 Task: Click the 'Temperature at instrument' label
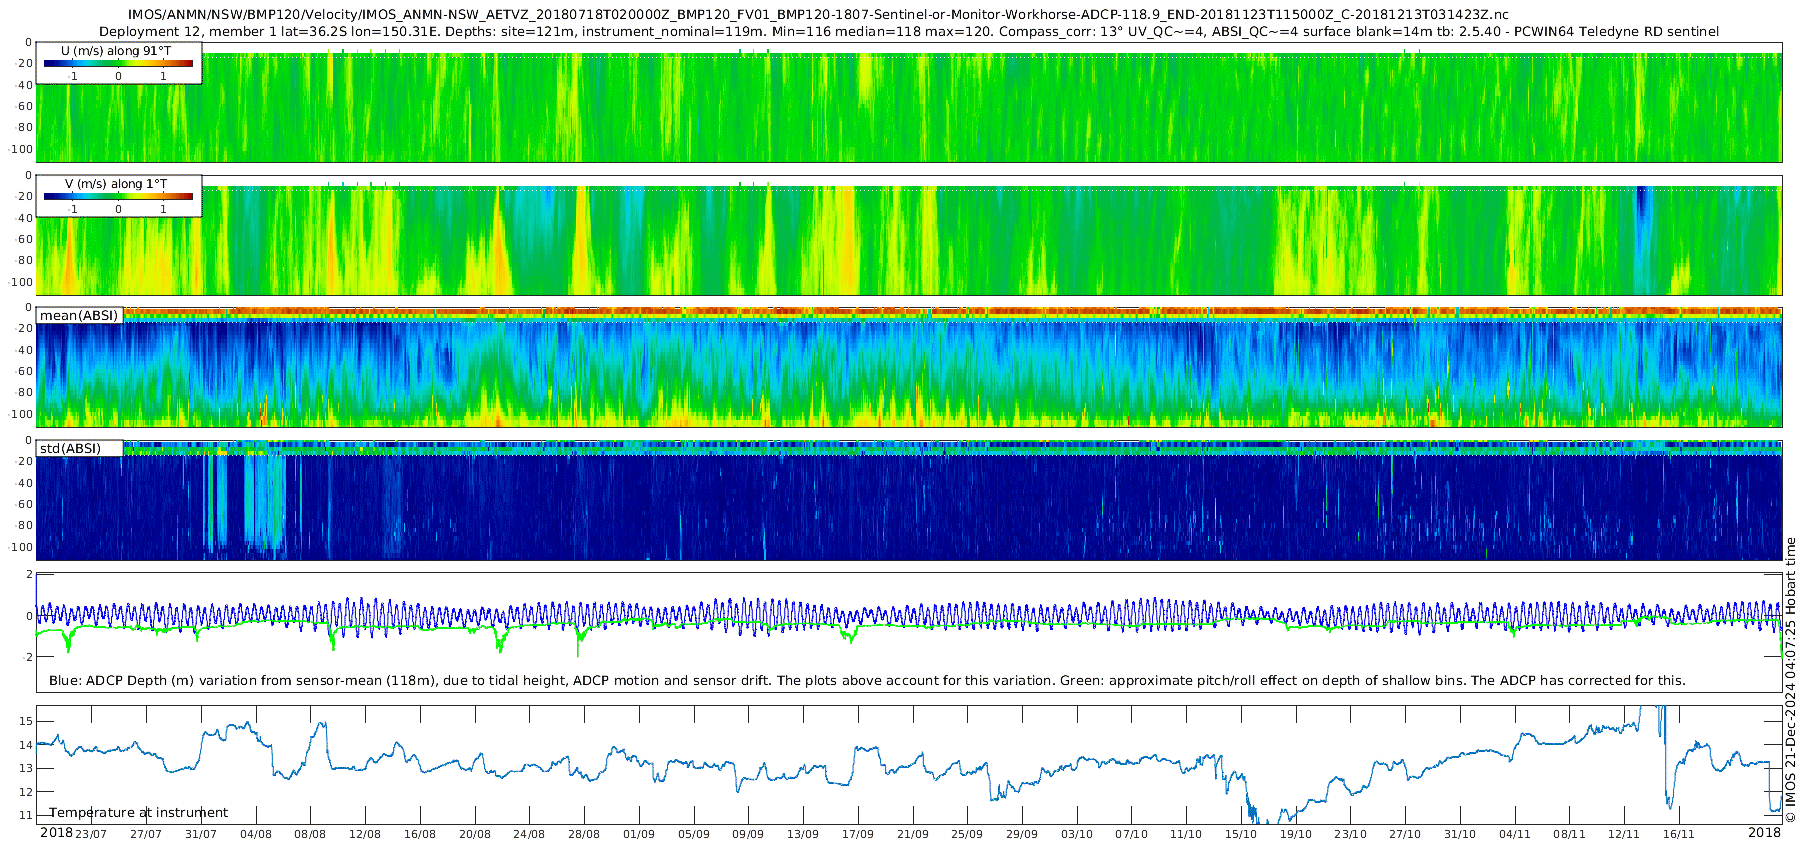pyautogui.click(x=138, y=813)
